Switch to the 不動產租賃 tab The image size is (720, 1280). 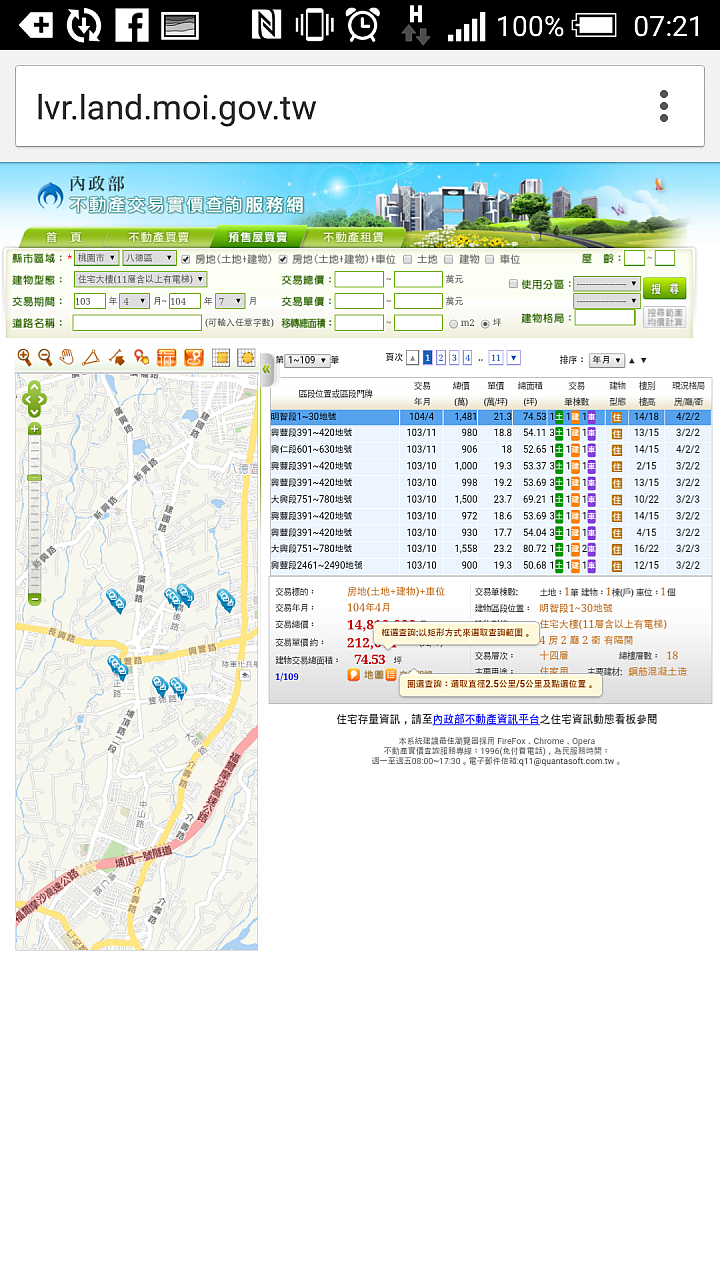[x=353, y=237]
